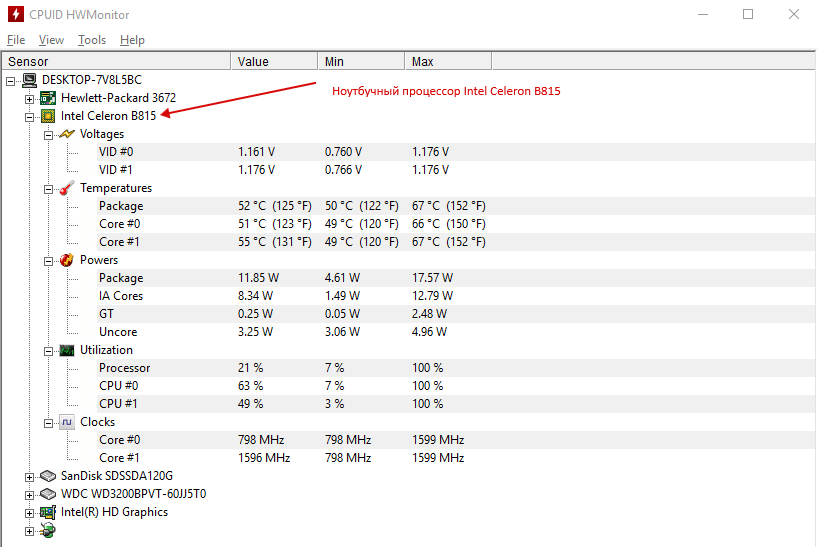
Task: Open the File menu
Action: 15,40
